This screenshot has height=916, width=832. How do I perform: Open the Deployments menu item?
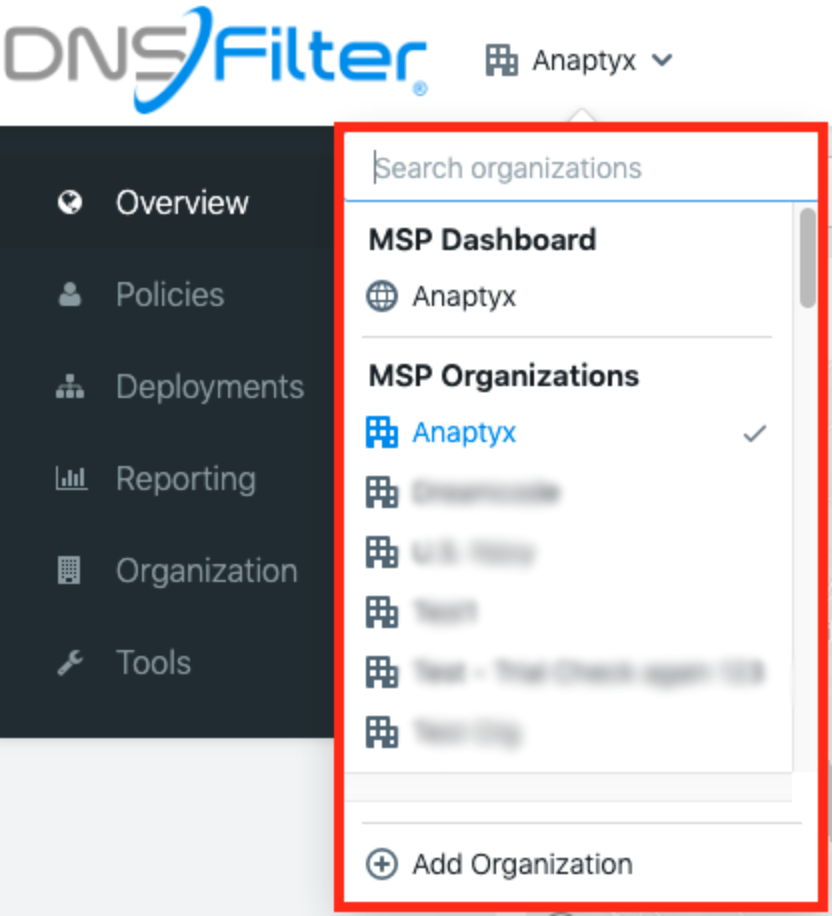coord(210,387)
